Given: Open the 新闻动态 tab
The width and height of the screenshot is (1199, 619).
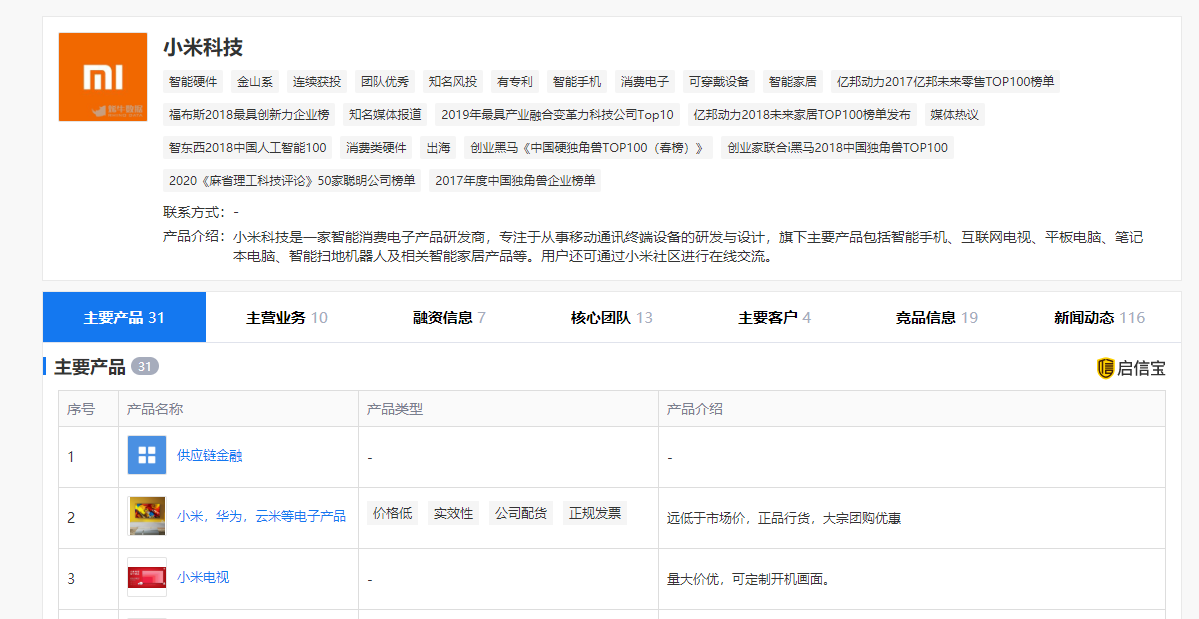Looking at the screenshot, I should [x=1099, y=318].
